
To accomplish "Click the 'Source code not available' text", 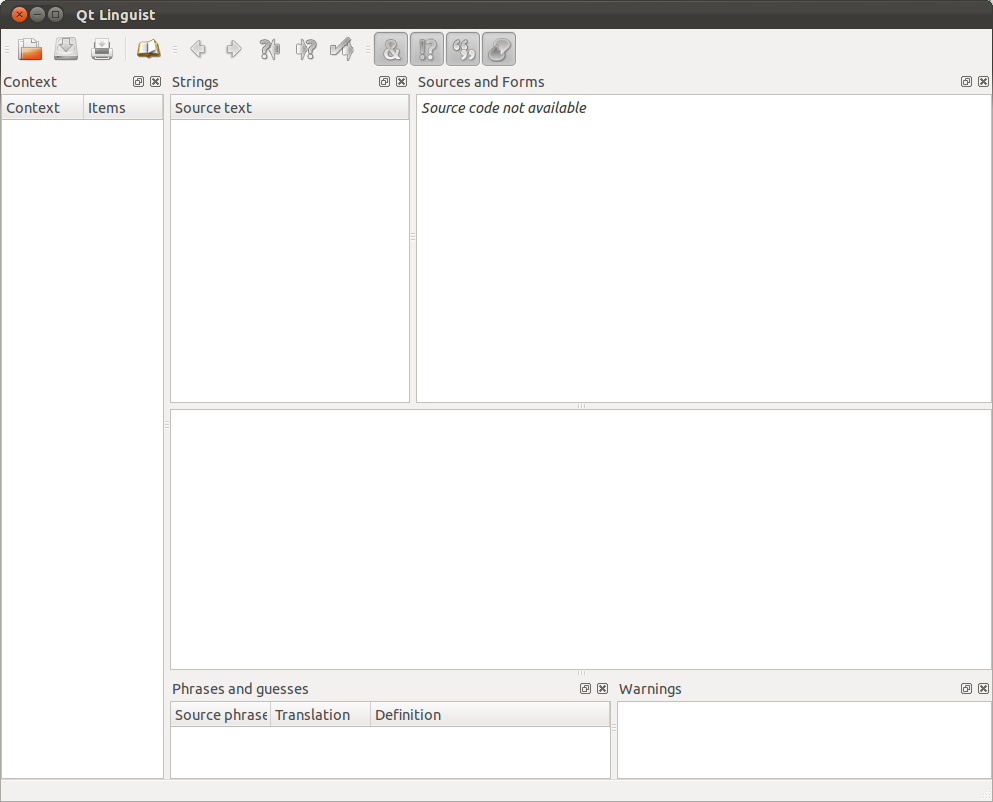I will tap(504, 108).
